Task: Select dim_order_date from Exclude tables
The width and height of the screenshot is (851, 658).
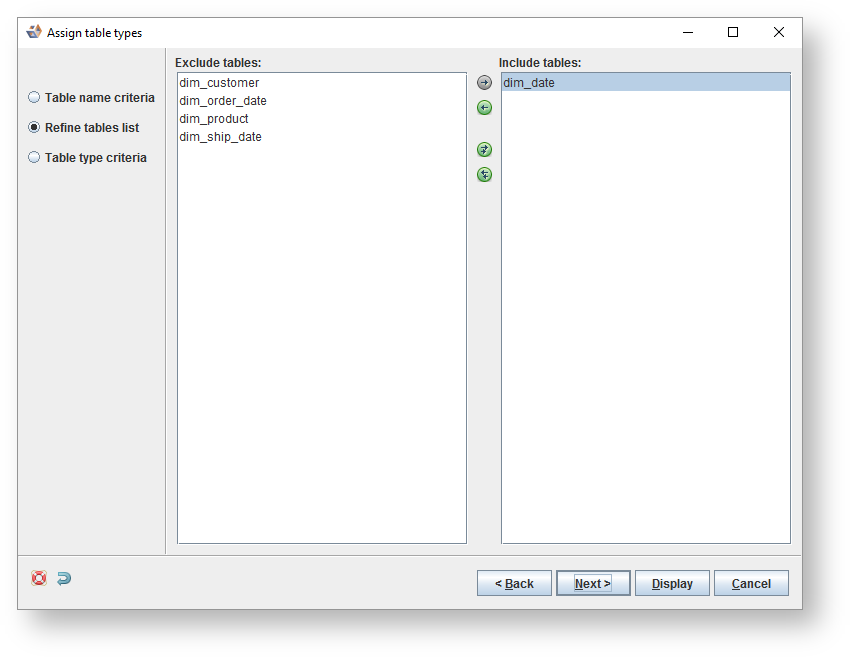Action: [222, 100]
